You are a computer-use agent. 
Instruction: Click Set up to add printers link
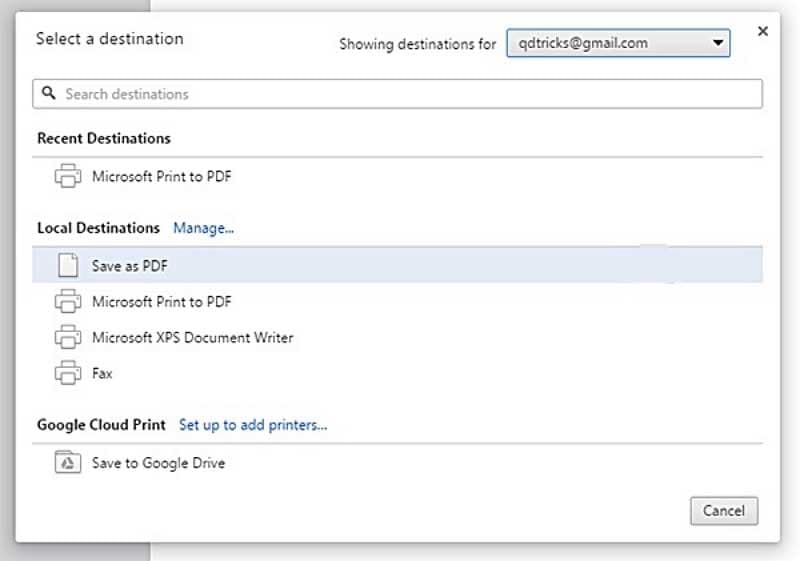click(253, 425)
